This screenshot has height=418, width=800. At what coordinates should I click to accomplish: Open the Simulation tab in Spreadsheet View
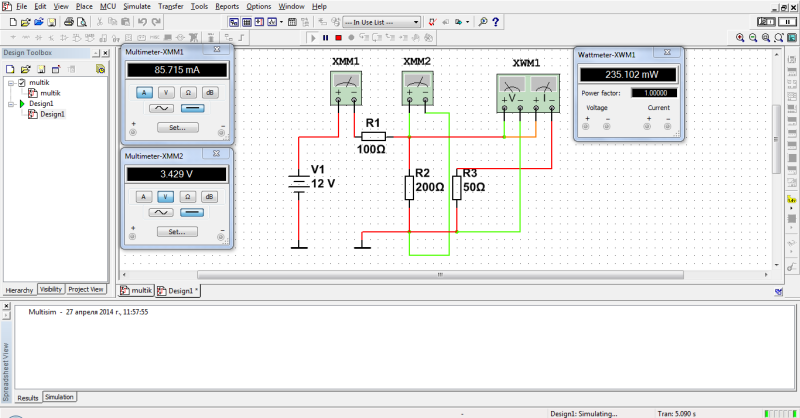coord(59,397)
